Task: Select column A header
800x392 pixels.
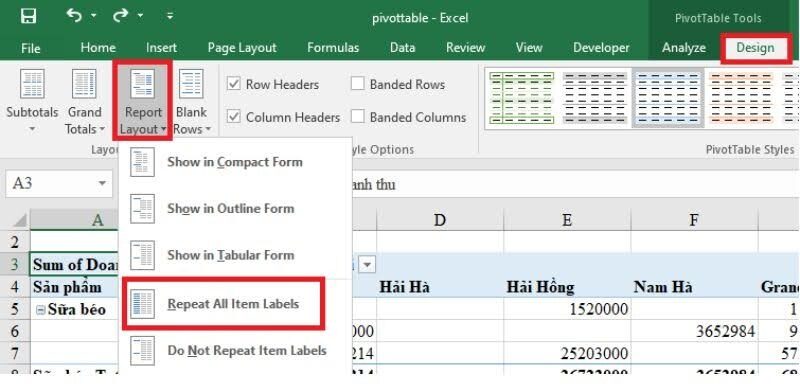Action: [x=74, y=220]
